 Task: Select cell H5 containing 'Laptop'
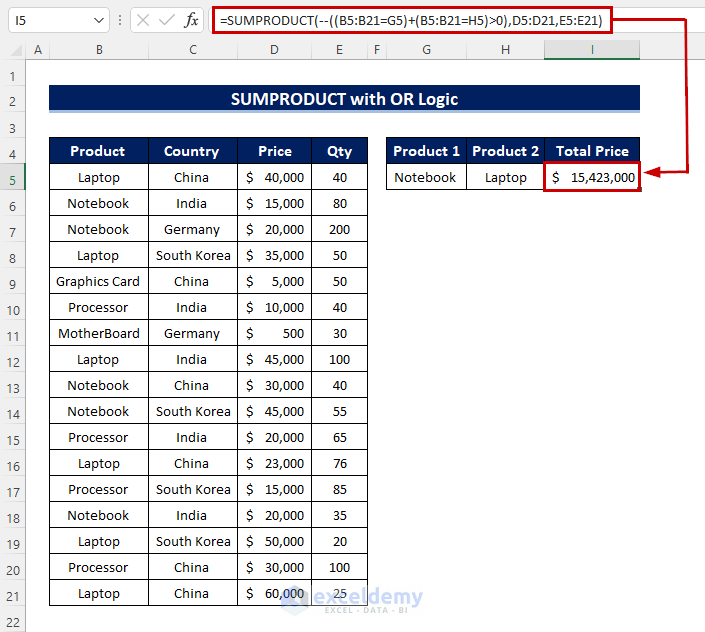505,177
